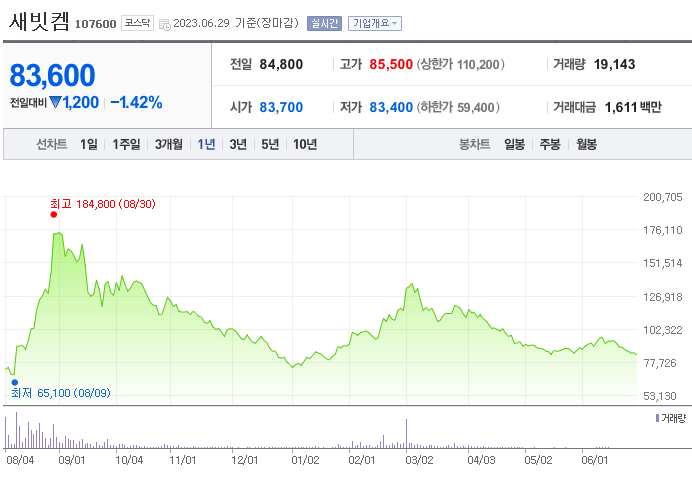Switch to 일봉 candlestick chart

515,144
